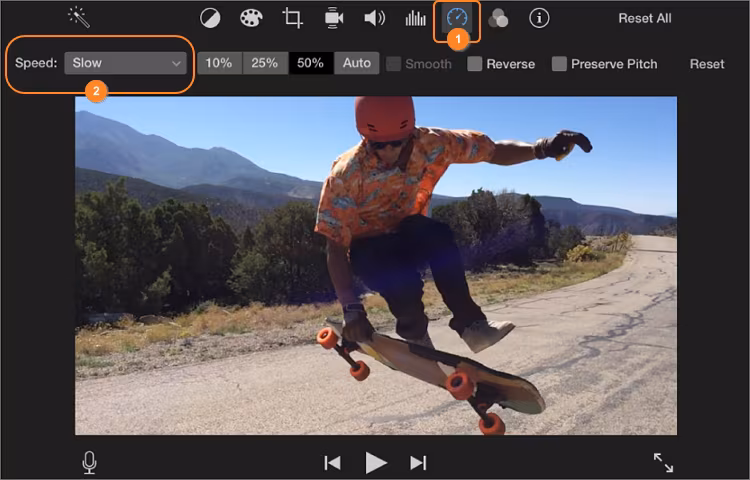
Task: Open the color balance tool
Action: pos(210,18)
